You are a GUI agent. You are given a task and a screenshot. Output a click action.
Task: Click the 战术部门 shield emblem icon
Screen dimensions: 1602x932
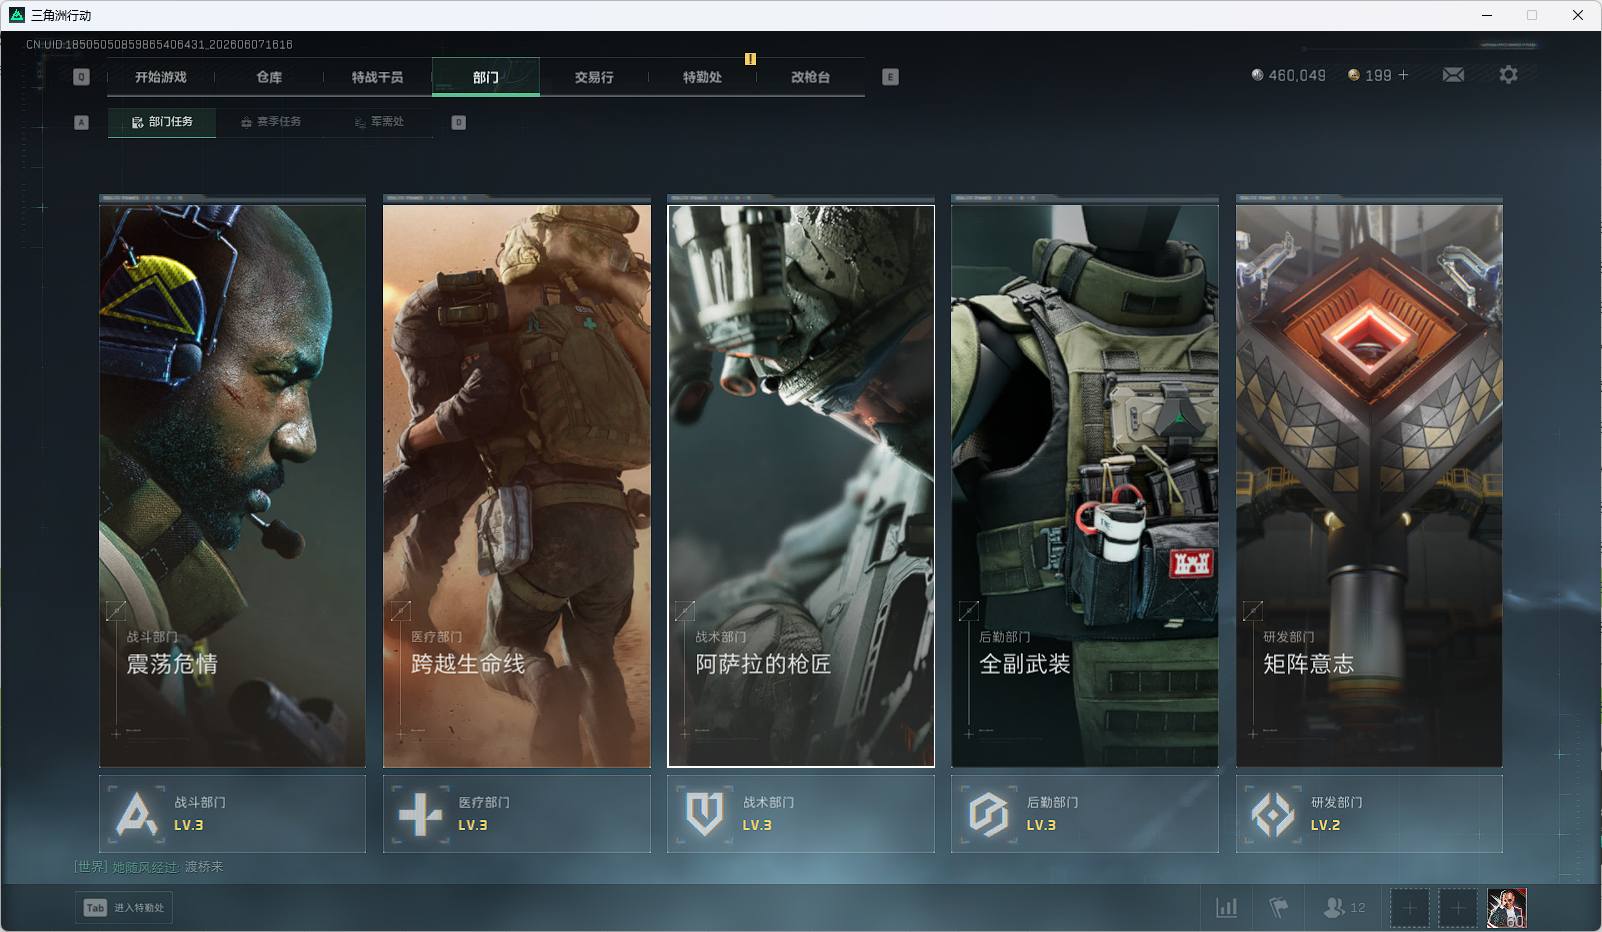[x=704, y=814]
